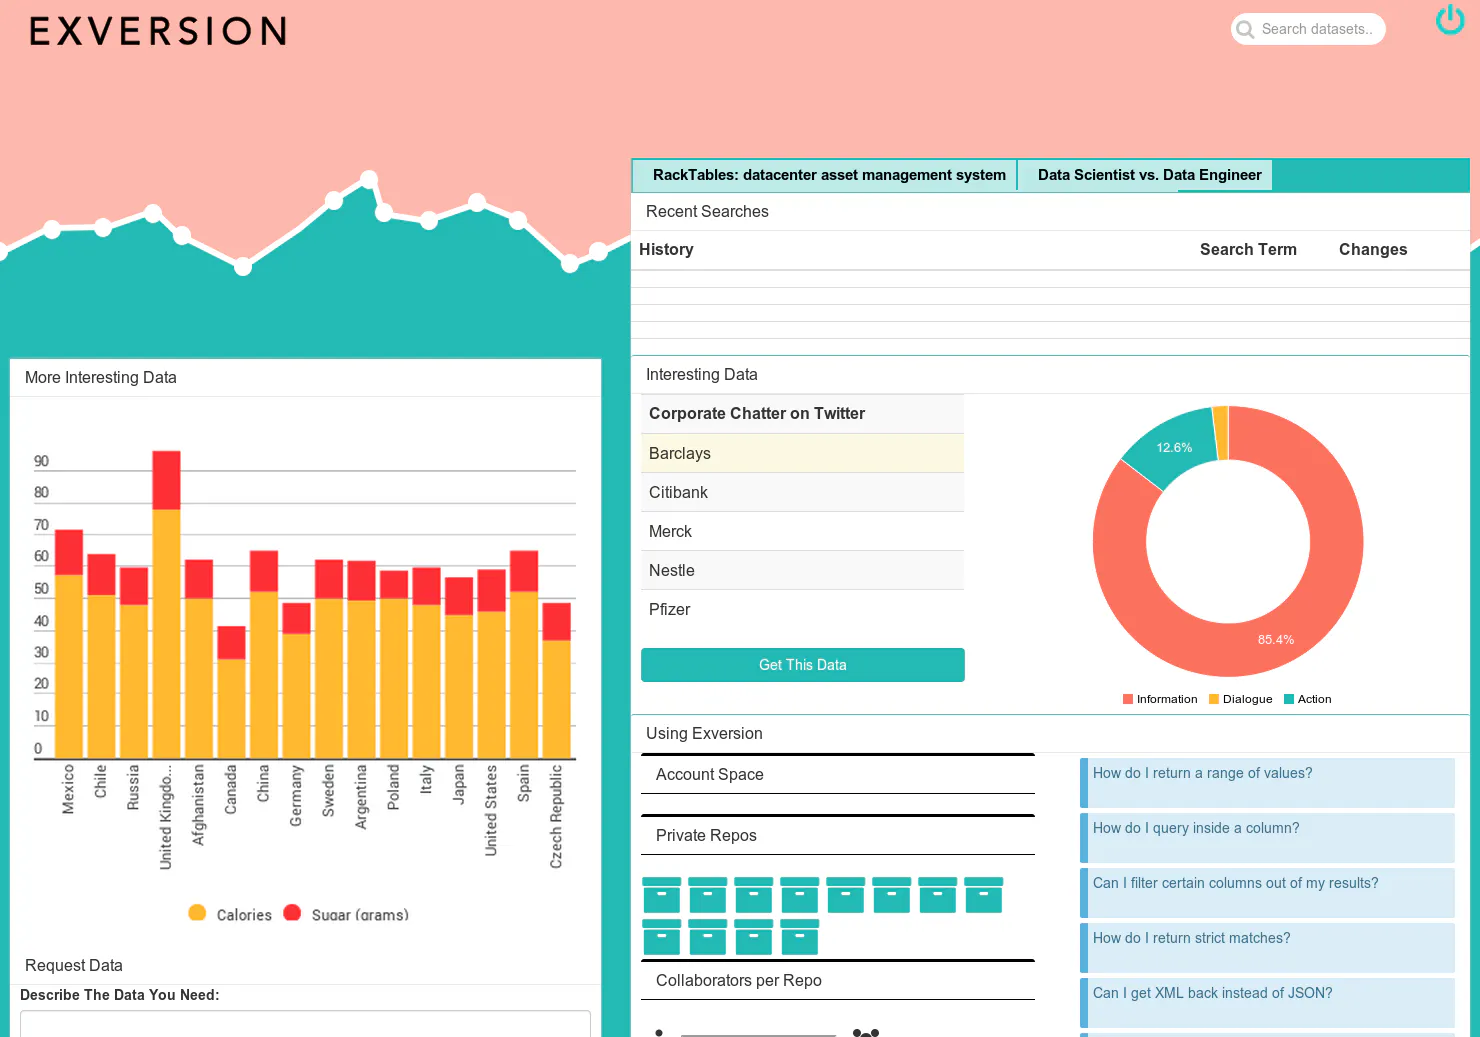Screen dimensions: 1480x1037
Task: Select Citibank in Corporate Chatter list
Action: (802, 492)
